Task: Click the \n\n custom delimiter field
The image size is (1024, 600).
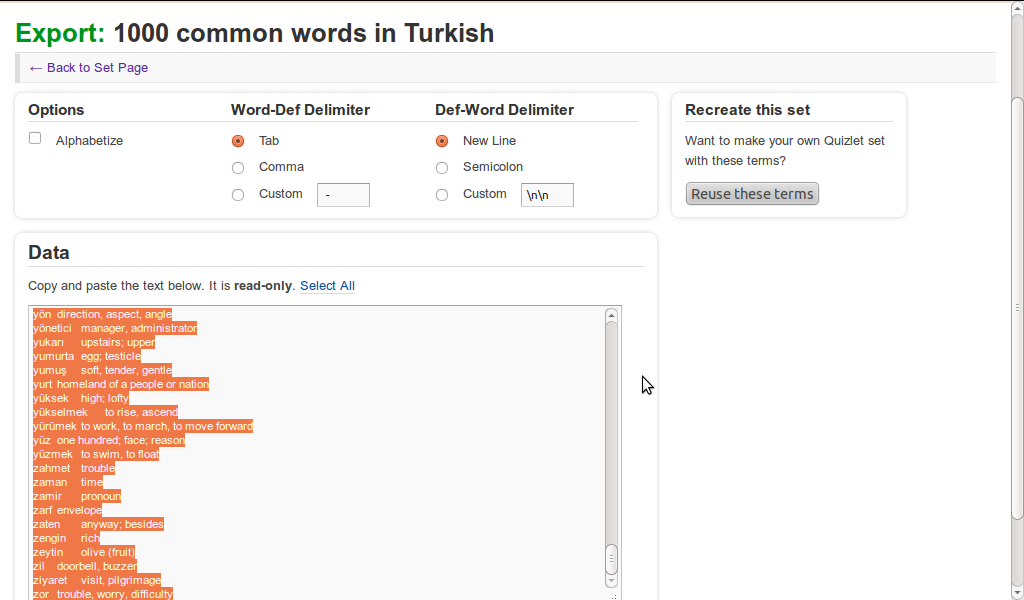Action: coord(546,194)
